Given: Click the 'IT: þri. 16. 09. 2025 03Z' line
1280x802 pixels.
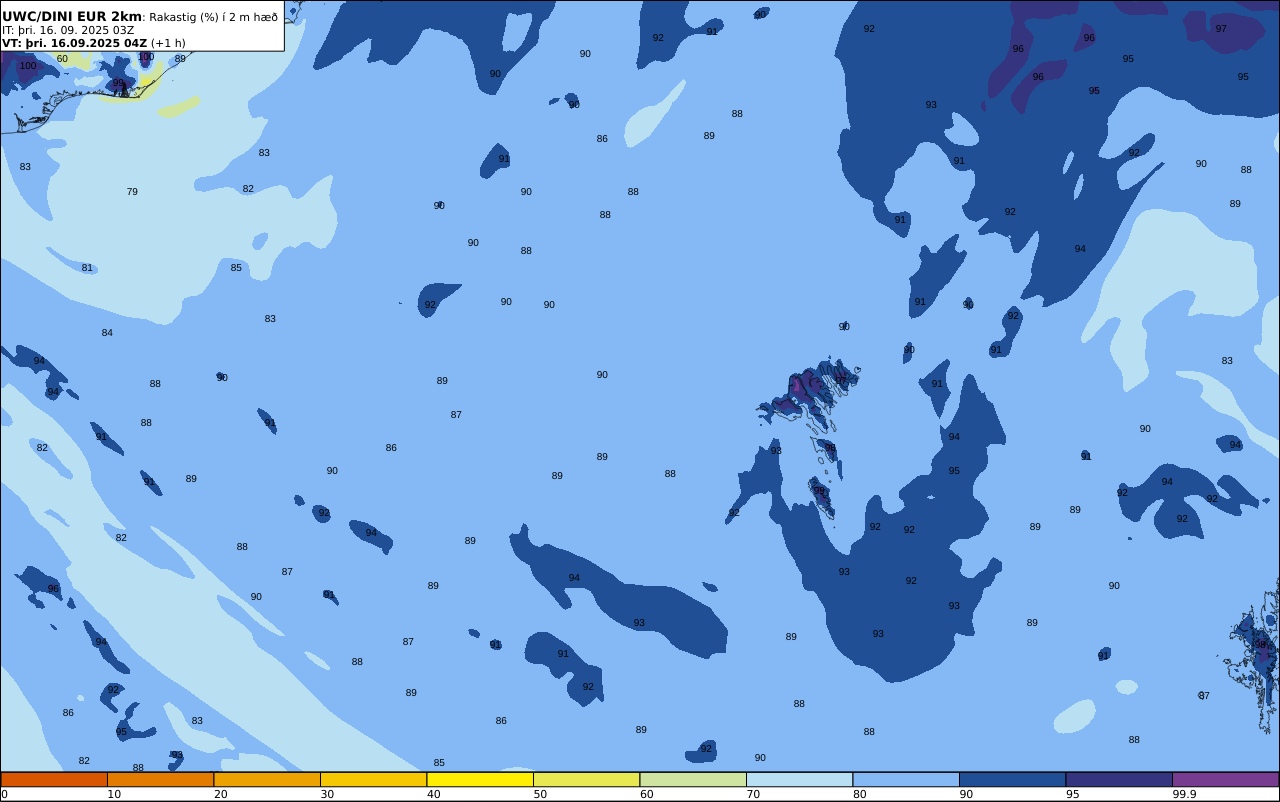Looking at the screenshot, I should click(68, 30).
